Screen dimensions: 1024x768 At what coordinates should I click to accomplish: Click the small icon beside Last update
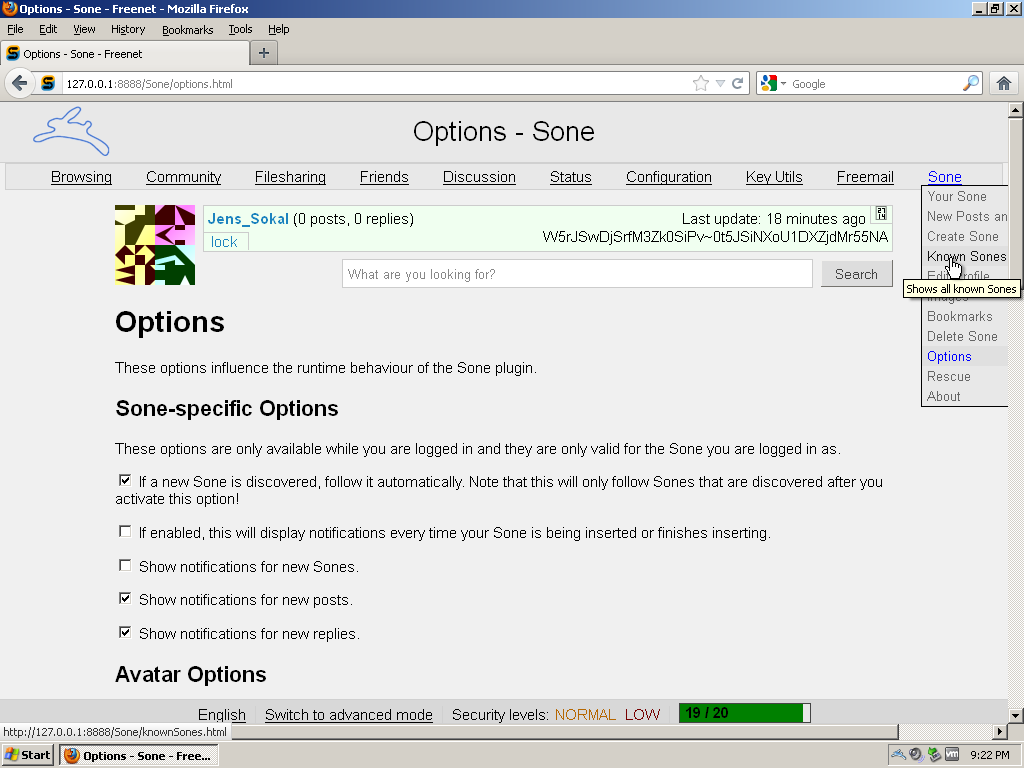point(881,213)
